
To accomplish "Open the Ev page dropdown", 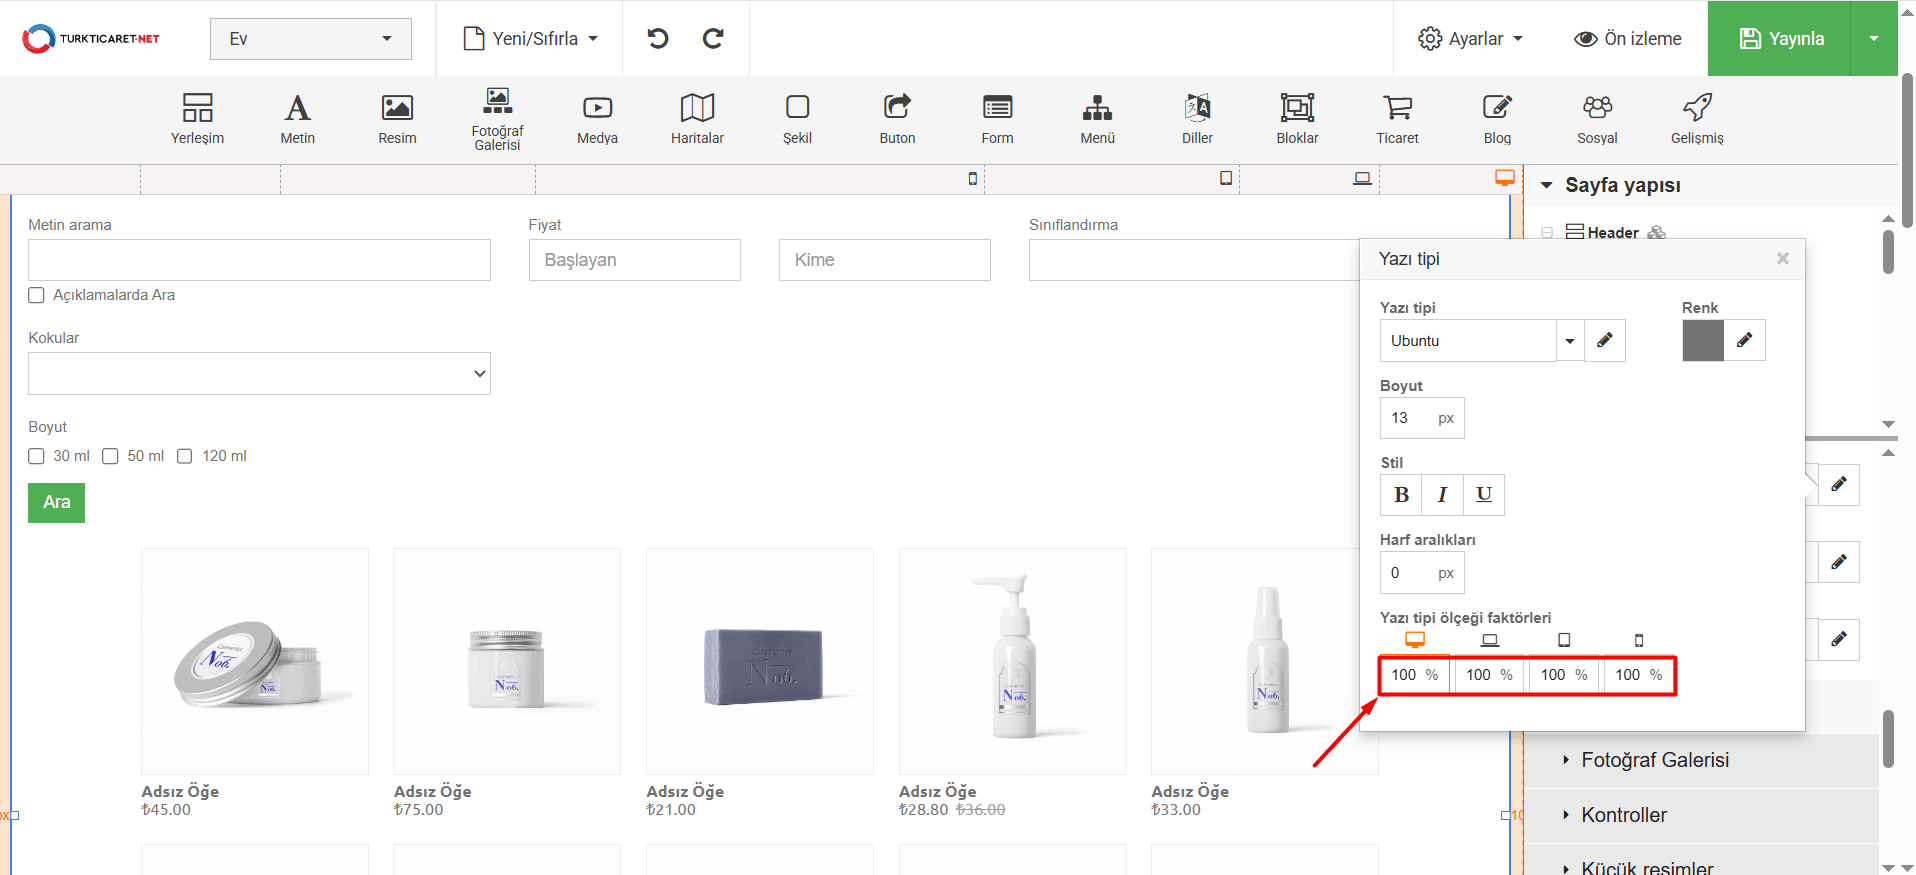I will [310, 39].
